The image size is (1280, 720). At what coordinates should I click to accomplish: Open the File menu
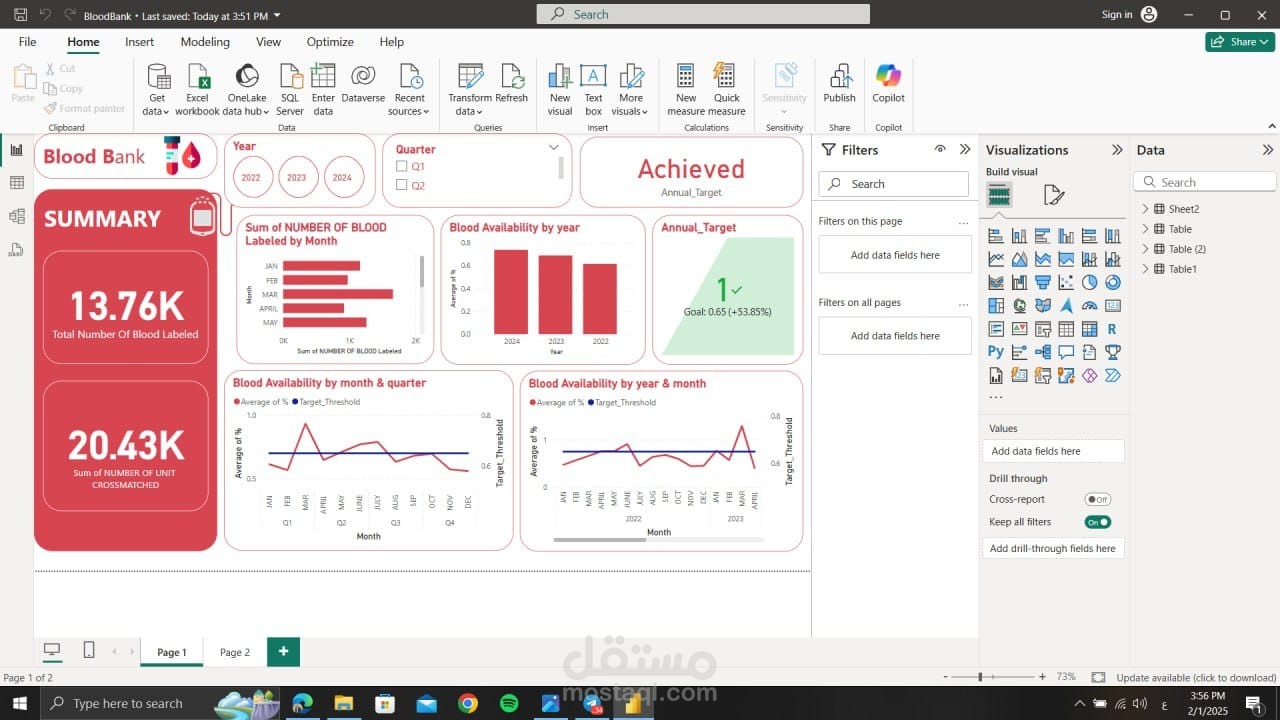coord(27,42)
